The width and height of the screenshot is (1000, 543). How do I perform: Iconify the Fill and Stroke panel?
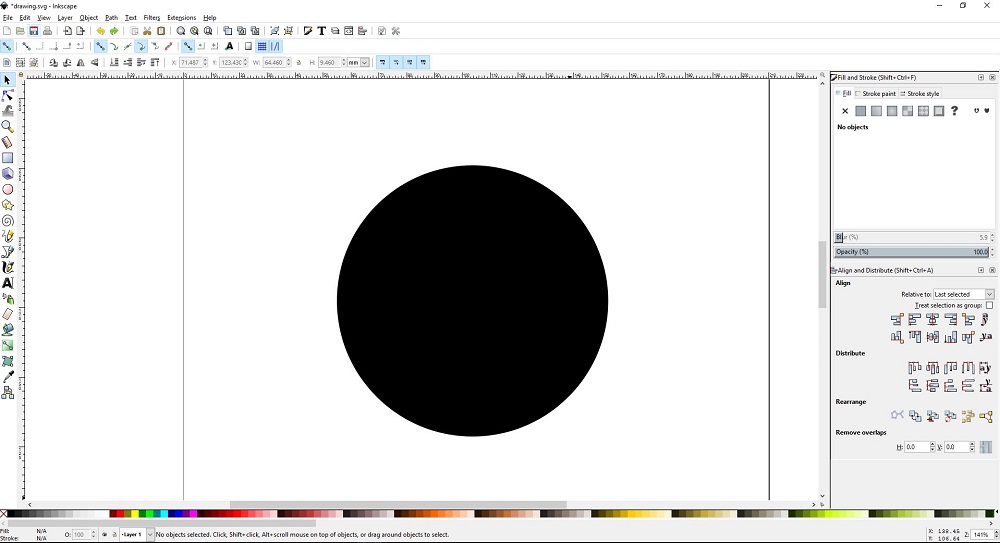tap(981, 77)
